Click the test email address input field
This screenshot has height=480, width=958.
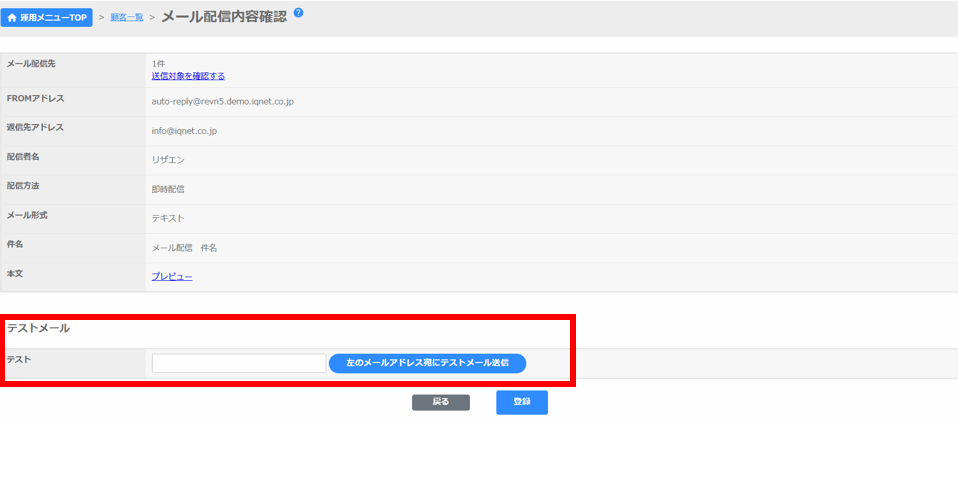click(x=238, y=363)
